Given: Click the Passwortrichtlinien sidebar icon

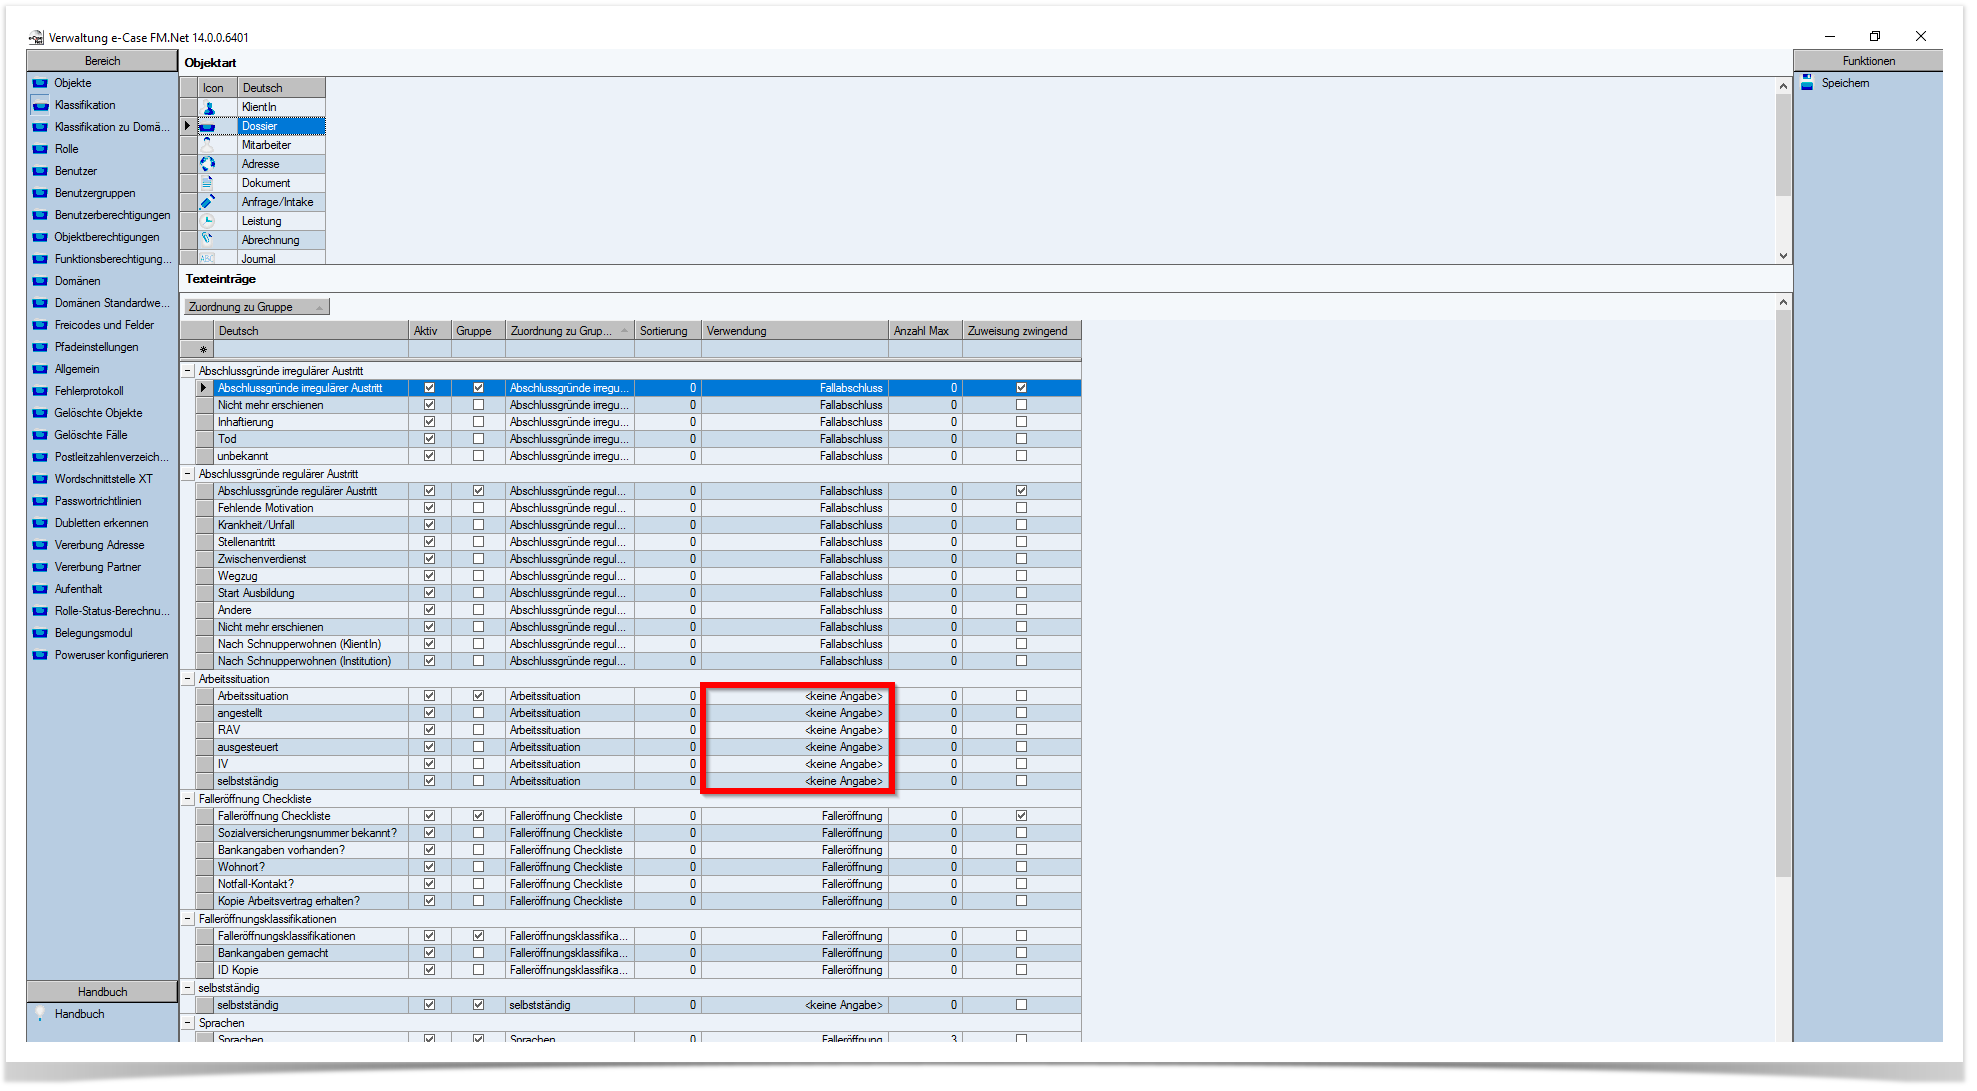Looking at the screenshot, I should tap(40, 501).
